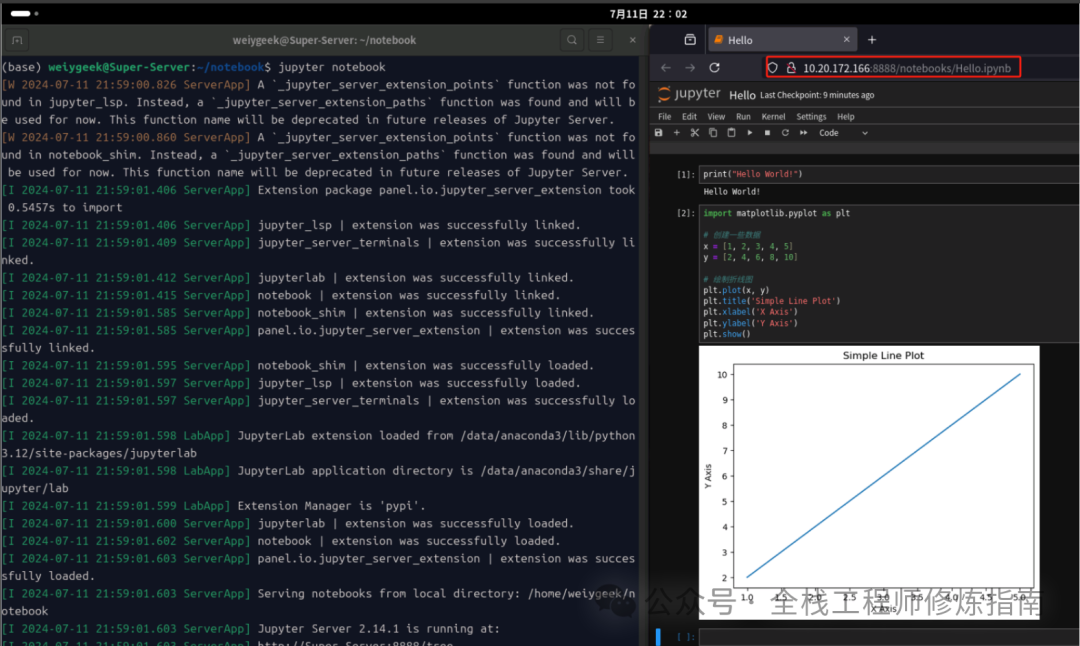Click the Activities indicator in top bar
Image resolution: width=1080 pixels, height=646 pixels.
tap(24, 13)
